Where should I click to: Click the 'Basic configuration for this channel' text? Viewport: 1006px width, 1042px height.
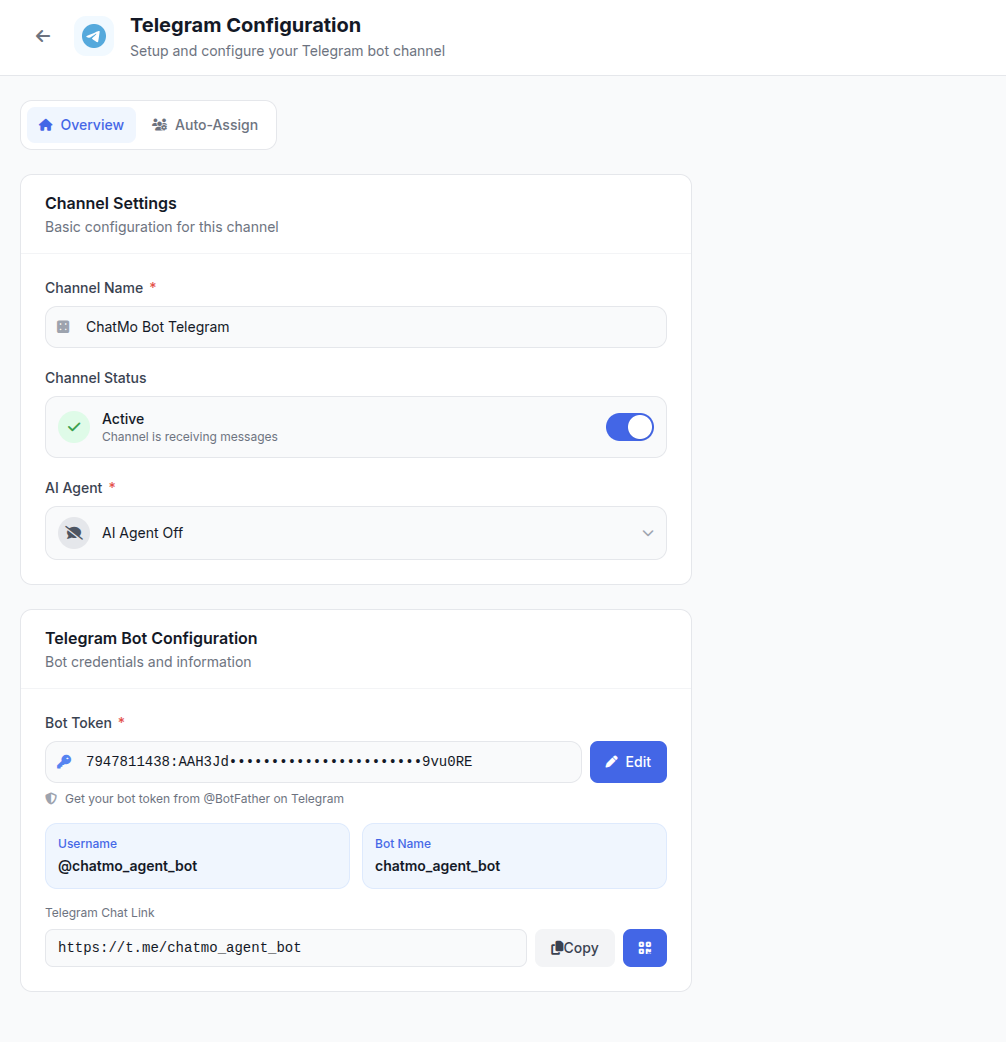(x=161, y=227)
